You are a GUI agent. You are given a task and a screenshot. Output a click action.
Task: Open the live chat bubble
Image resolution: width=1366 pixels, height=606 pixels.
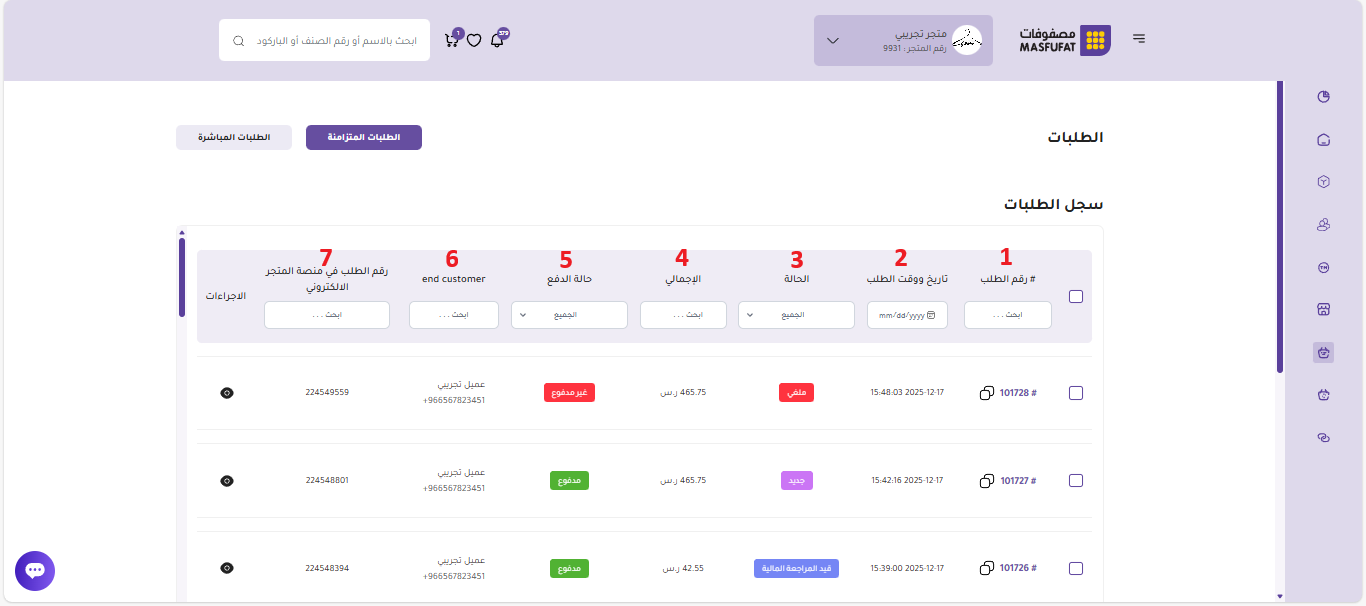(x=35, y=570)
